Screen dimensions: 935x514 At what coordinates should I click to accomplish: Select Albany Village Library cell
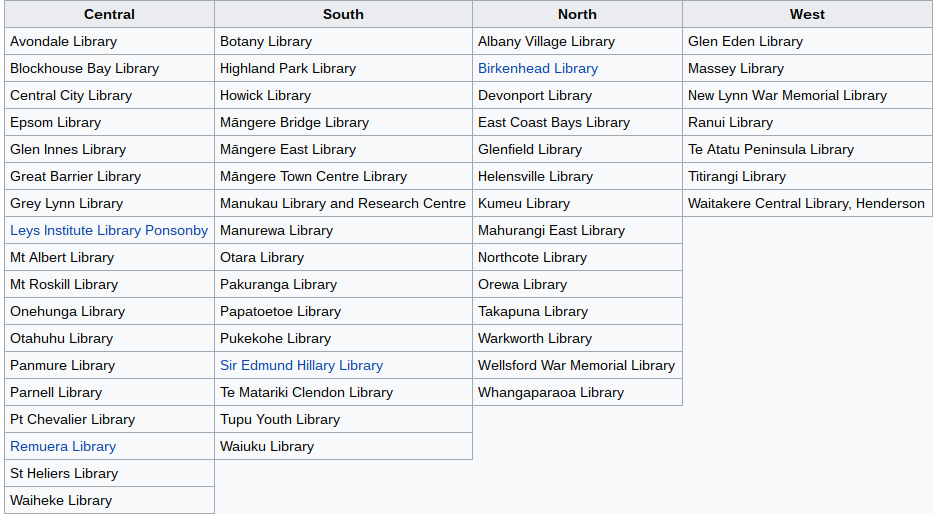point(577,42)
